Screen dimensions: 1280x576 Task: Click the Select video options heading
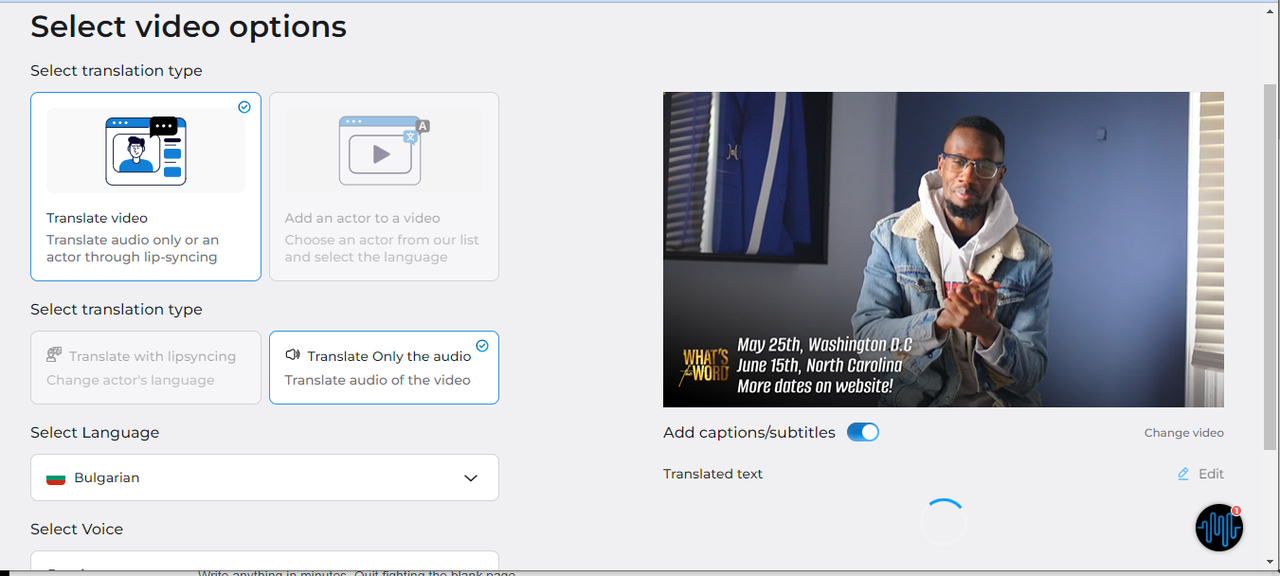pyautogui.click(x=188, y=27)
